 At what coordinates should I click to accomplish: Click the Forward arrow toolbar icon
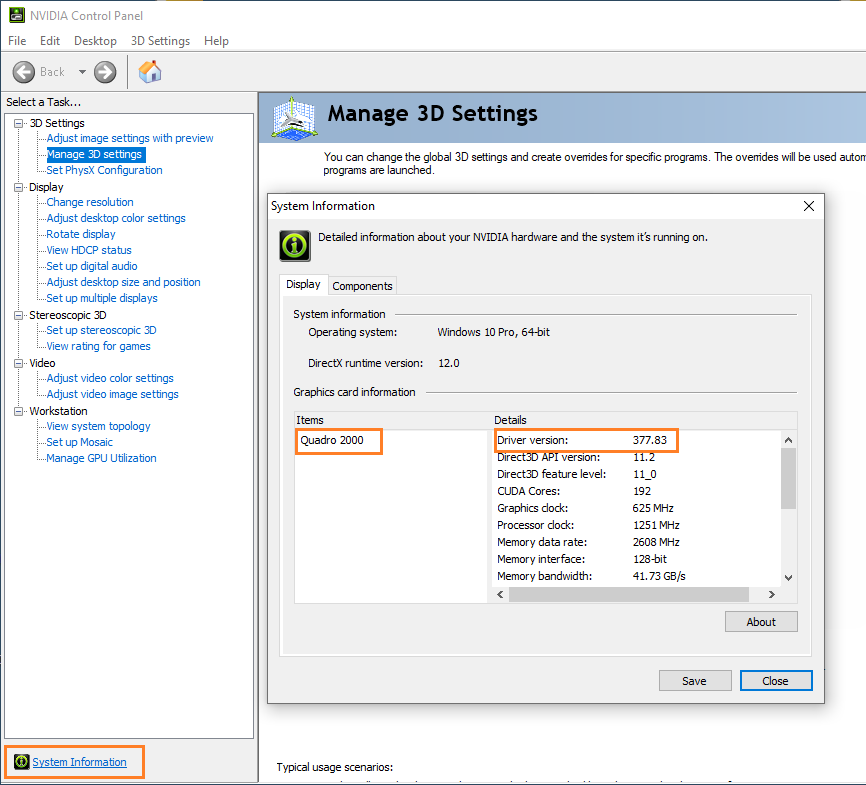pyautogui.click(x=105, y=72)
